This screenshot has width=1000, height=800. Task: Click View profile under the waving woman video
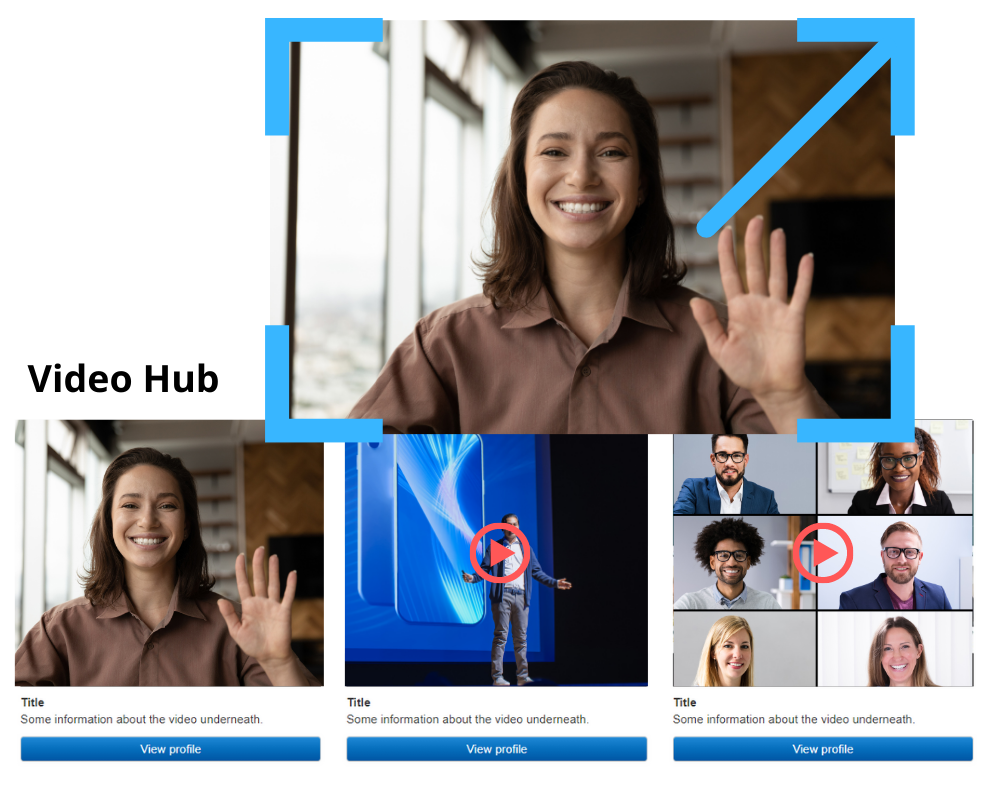pos(170,749)
